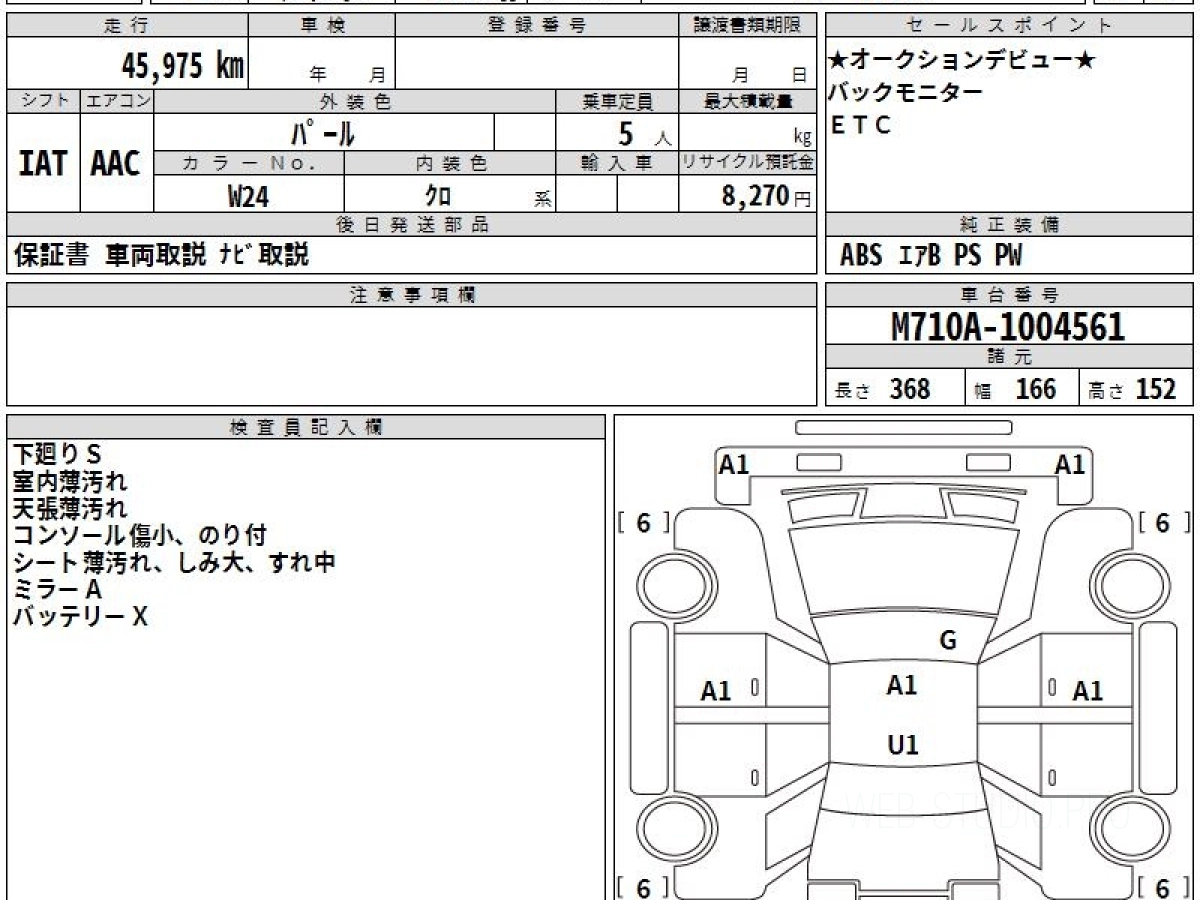Screen dimensions: 1200x900
Task: Click the mileage value 45,975 km
Action: 183,66
